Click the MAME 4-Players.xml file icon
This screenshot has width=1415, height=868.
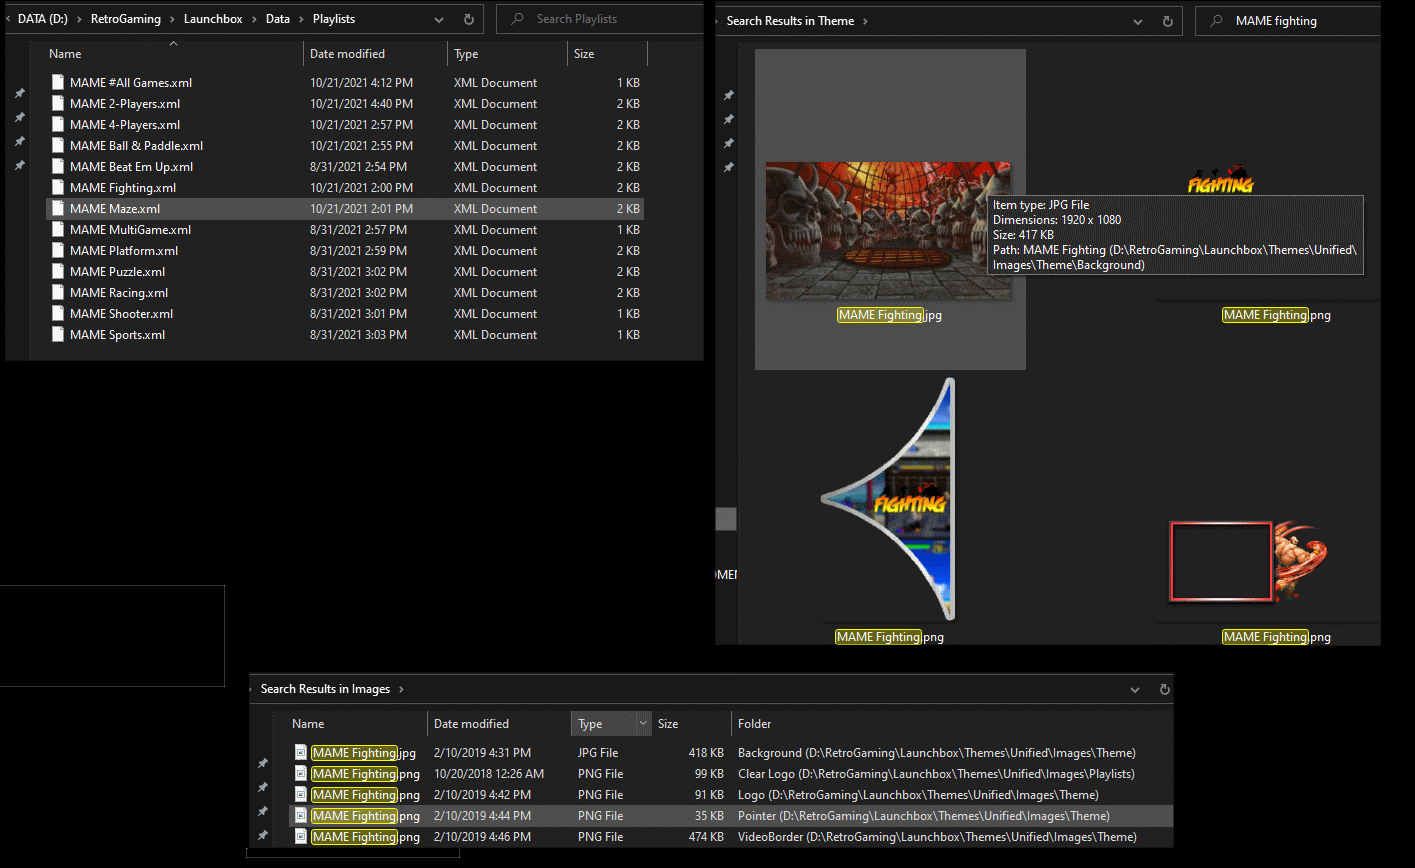pos(58,125)
